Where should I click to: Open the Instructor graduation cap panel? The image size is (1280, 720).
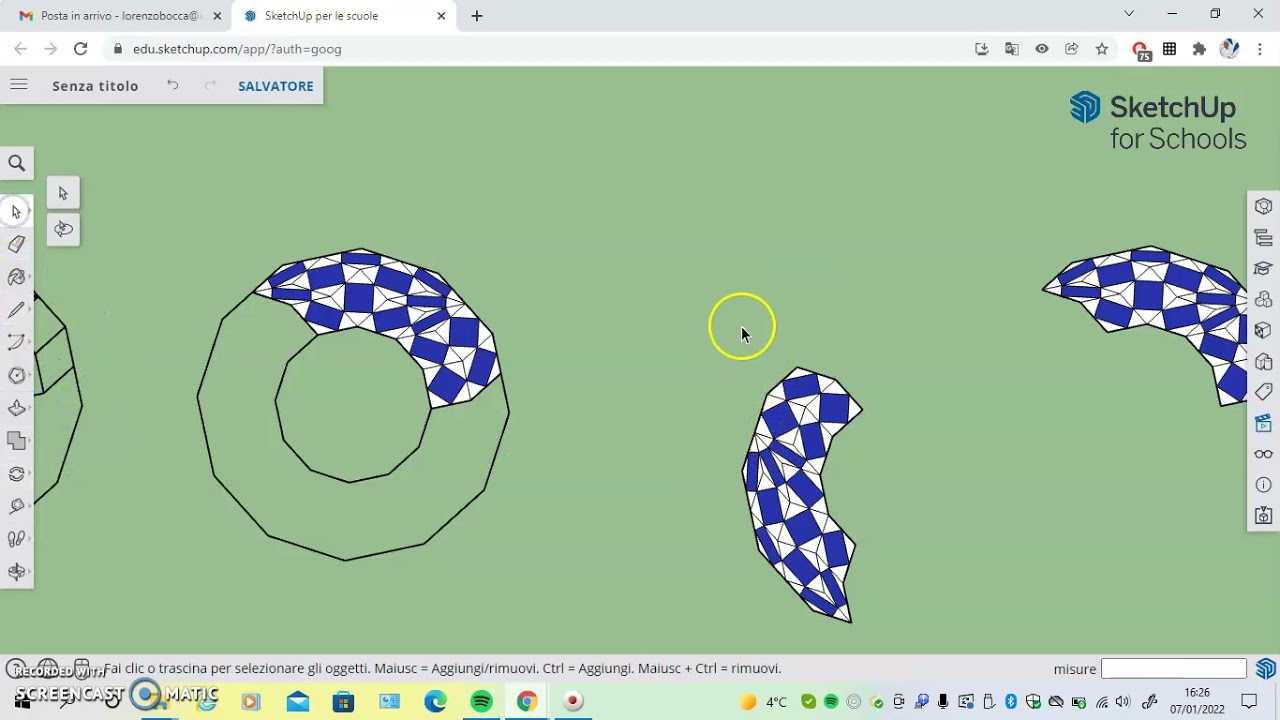(x=1264, y=268)
